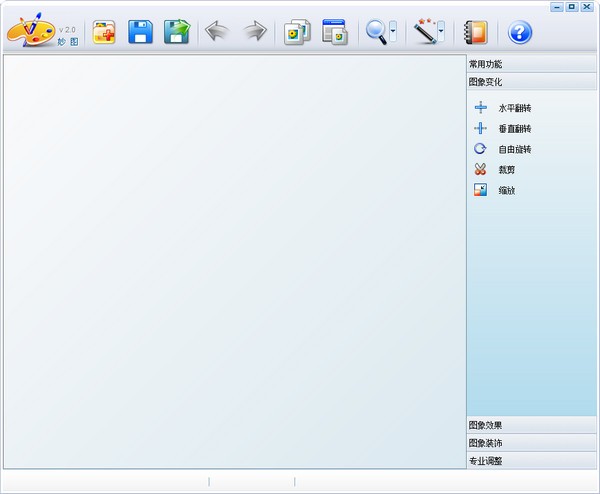Image resolution: width=600 pixels, height=494 pixels.
Task: Open the dropdown arrow beside the magnifier
Action: (393, 33)
